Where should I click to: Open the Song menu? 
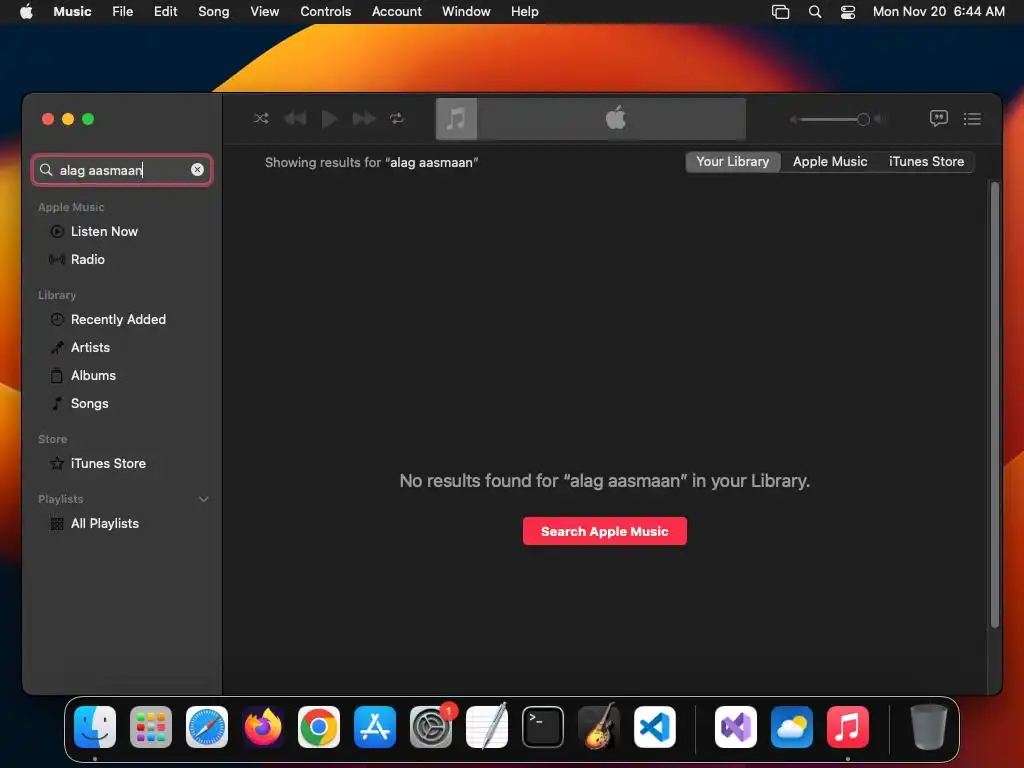click(214, 11)
